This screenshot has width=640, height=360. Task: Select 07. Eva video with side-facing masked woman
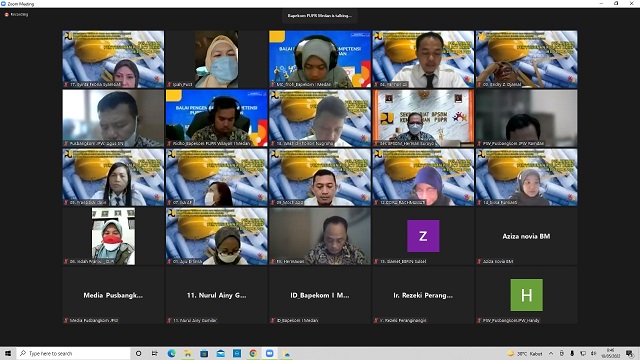point(216,177)
